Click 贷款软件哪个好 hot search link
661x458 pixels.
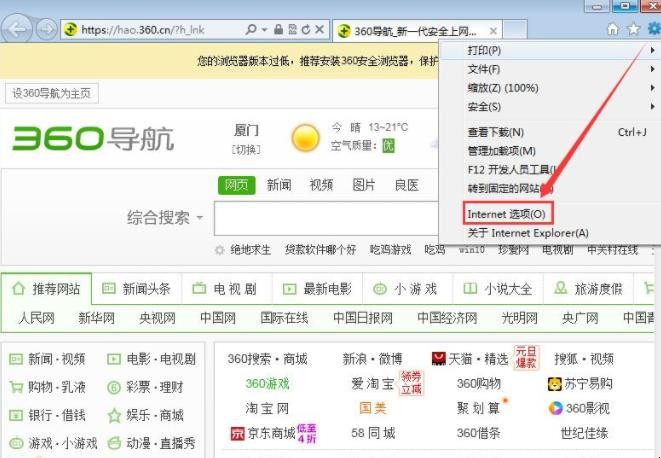[x=320, y=250]
